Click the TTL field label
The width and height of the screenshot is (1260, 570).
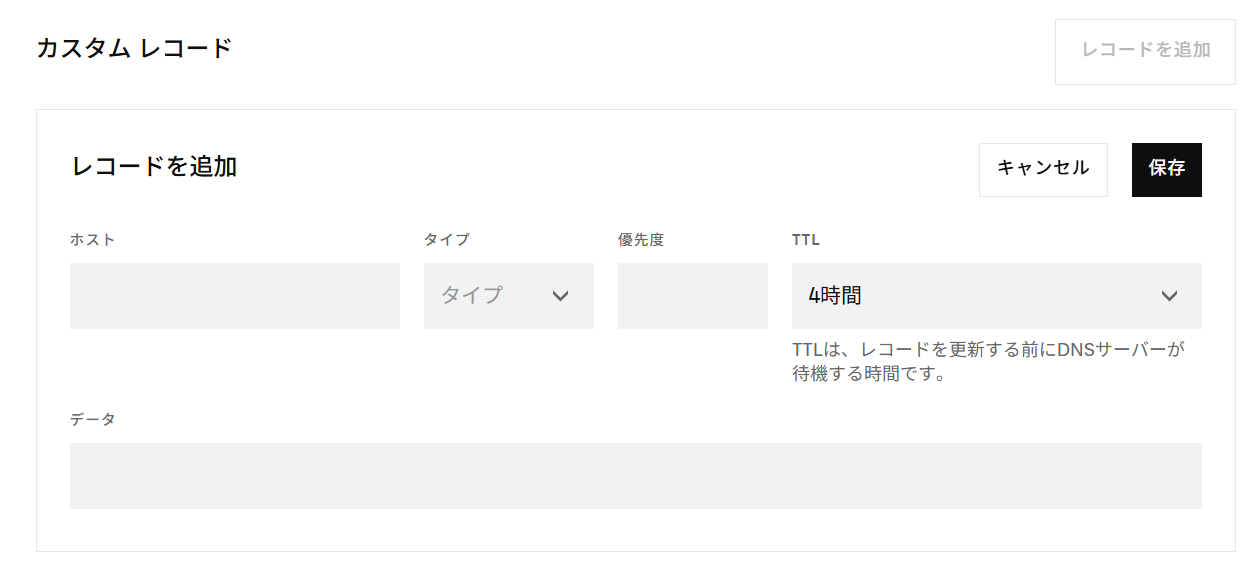[806, 240]
